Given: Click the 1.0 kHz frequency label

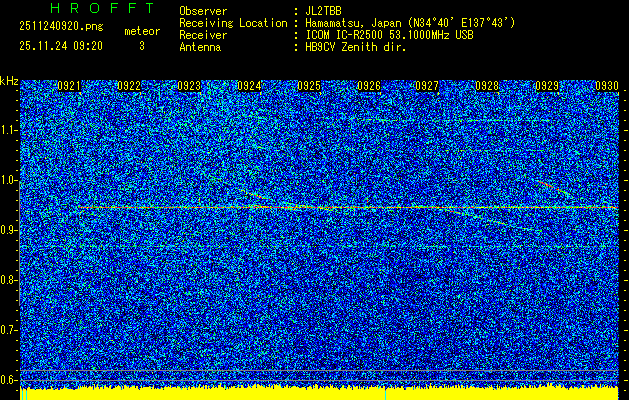Looking at the screenshot, I should point(9,180).
